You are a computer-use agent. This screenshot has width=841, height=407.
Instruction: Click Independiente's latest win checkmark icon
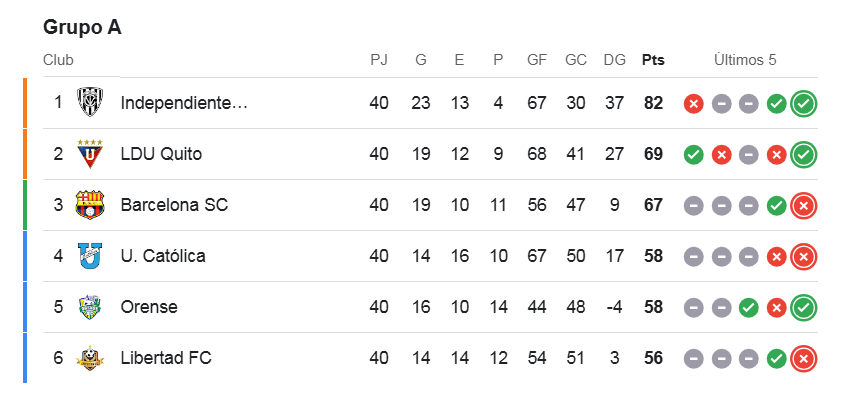804,103
